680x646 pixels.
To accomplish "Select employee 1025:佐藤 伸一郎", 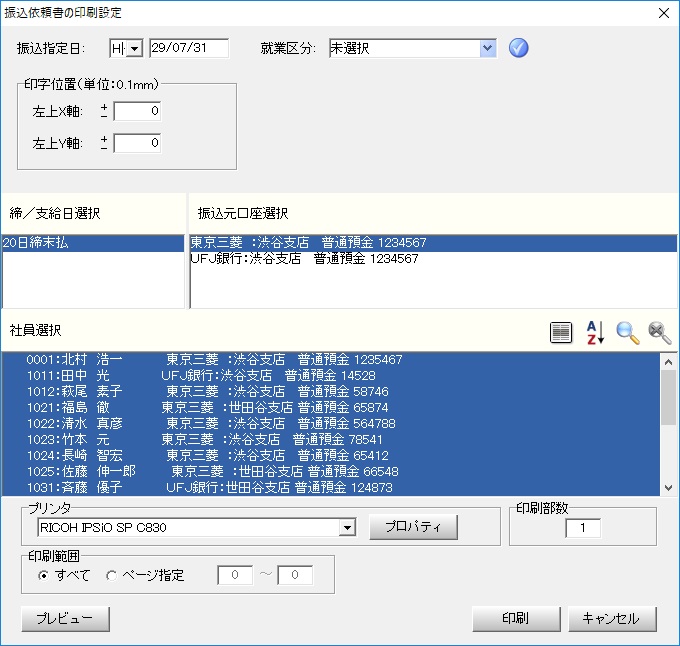I will click(x=331, y=472).
